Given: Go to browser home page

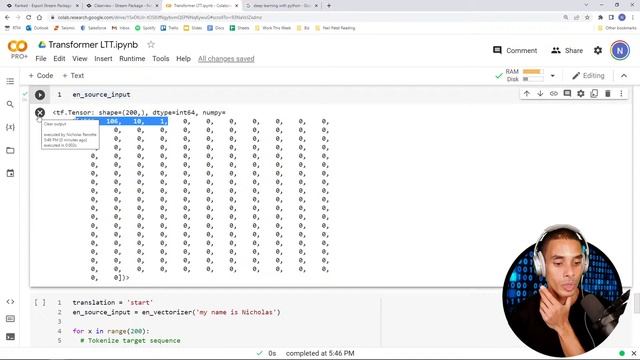Looking at the screenshot, I should click(39, 17).
